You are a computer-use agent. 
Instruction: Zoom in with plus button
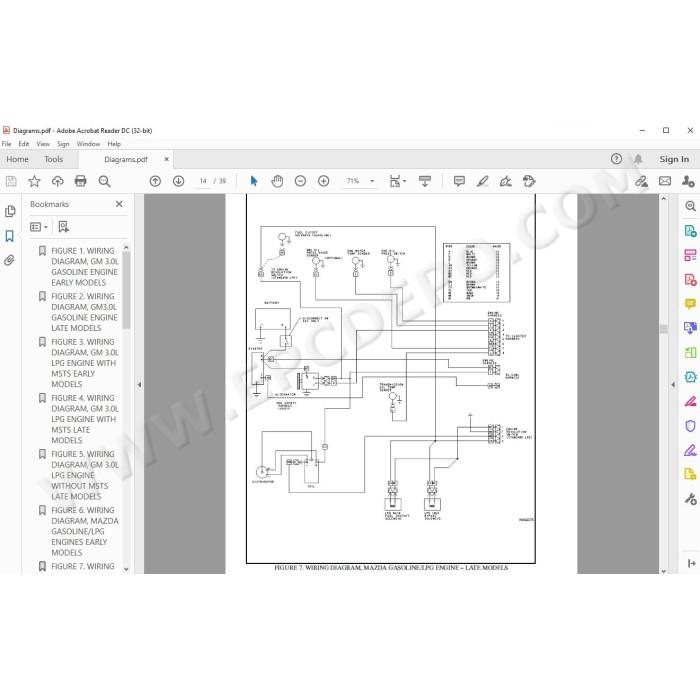click(324, 181)
